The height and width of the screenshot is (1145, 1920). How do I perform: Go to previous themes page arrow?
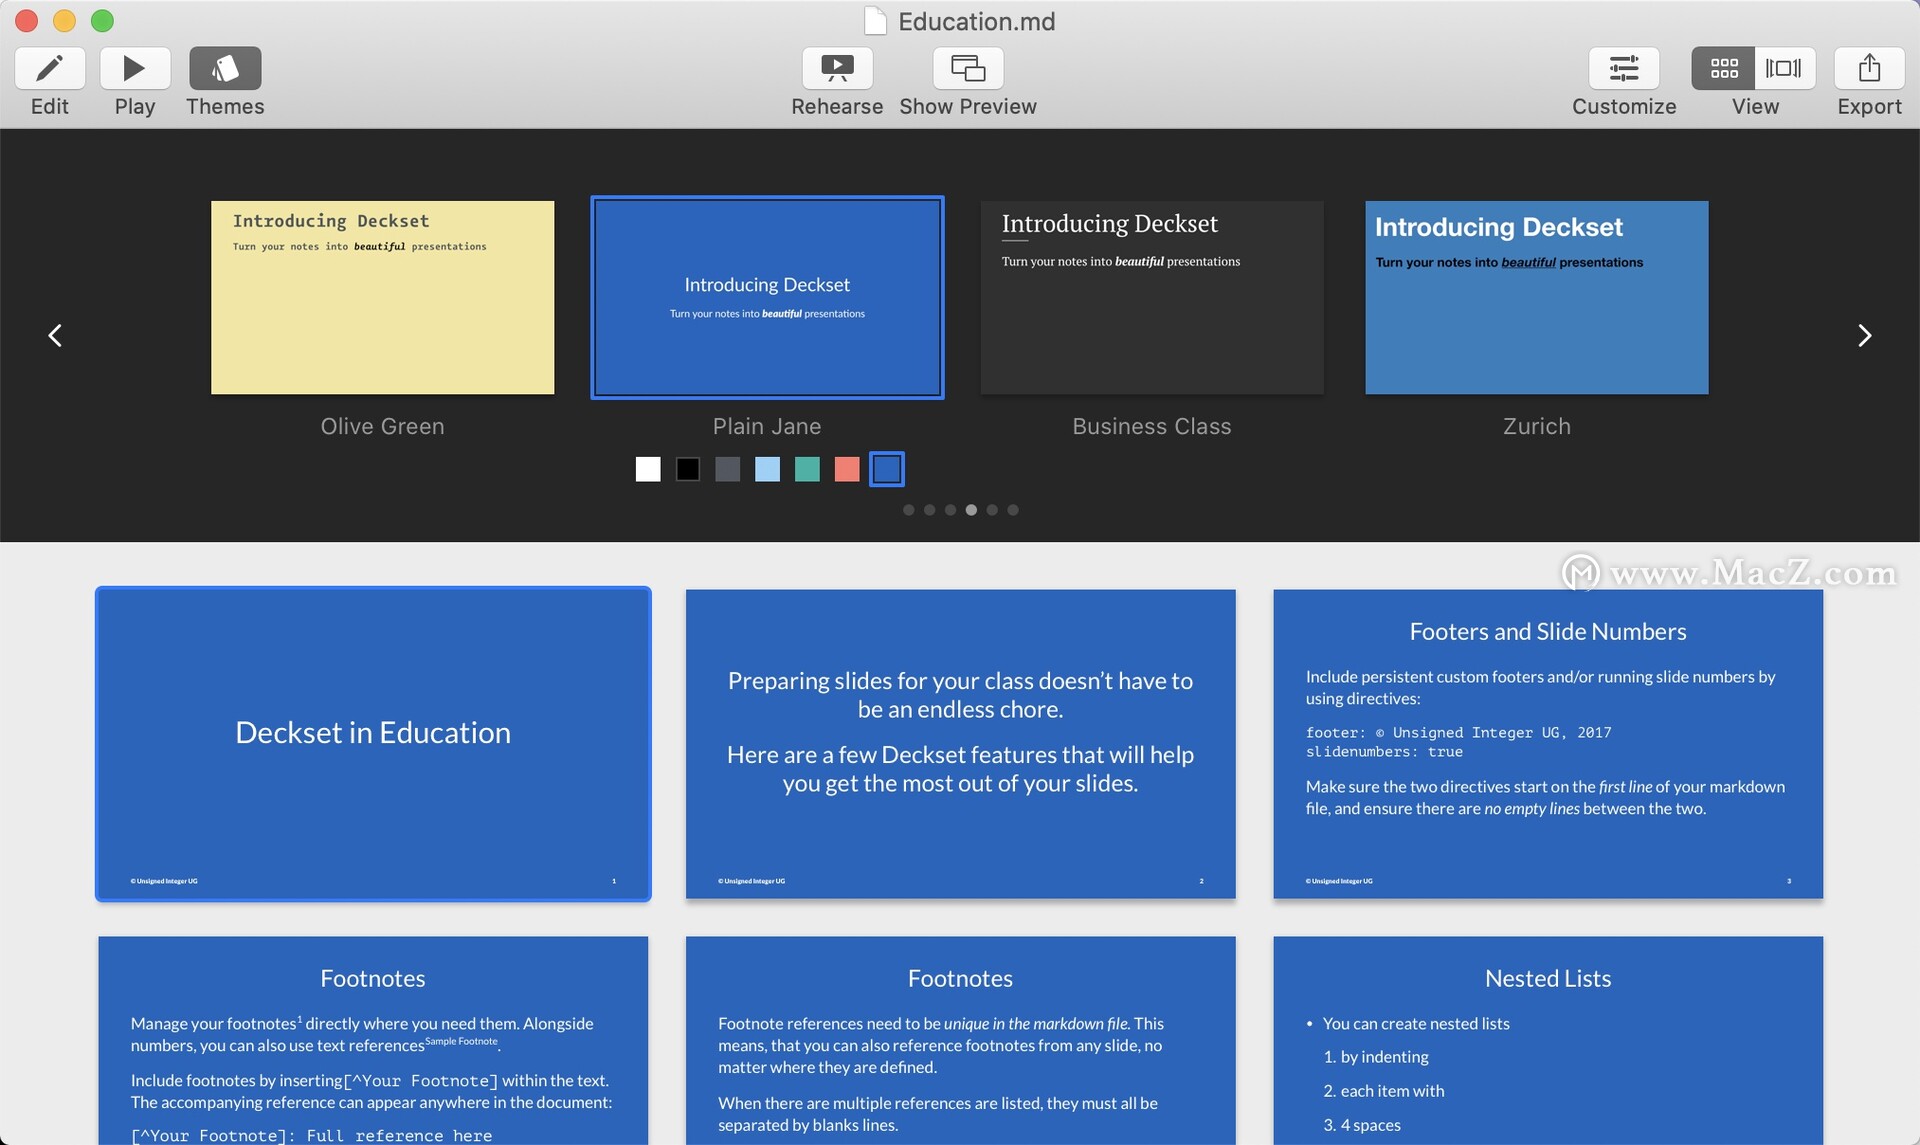pos(56,335)
